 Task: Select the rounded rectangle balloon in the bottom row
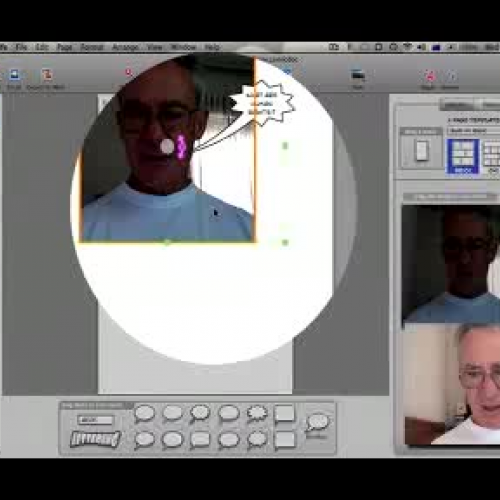(x=200, y=440)
